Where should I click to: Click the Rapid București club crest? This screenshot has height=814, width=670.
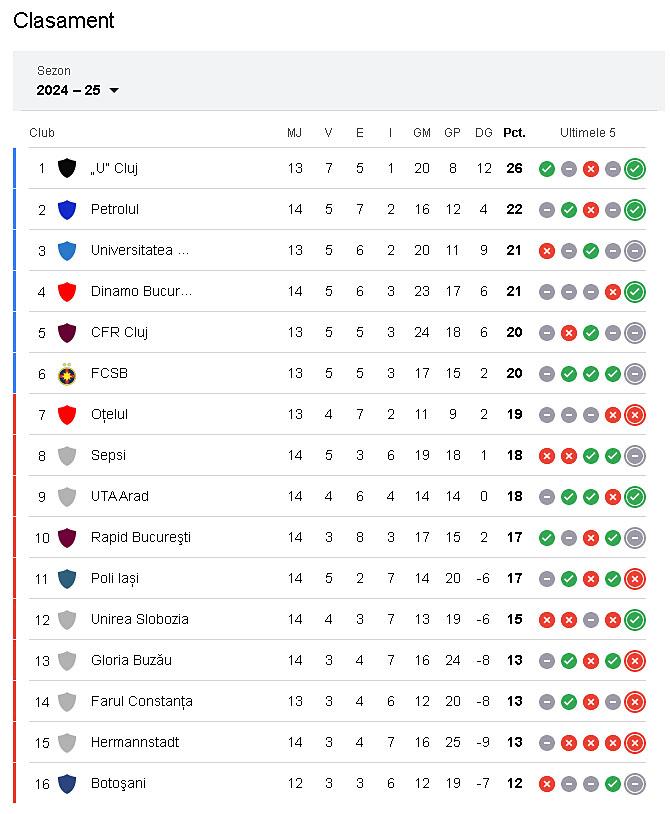coord(67,537)
